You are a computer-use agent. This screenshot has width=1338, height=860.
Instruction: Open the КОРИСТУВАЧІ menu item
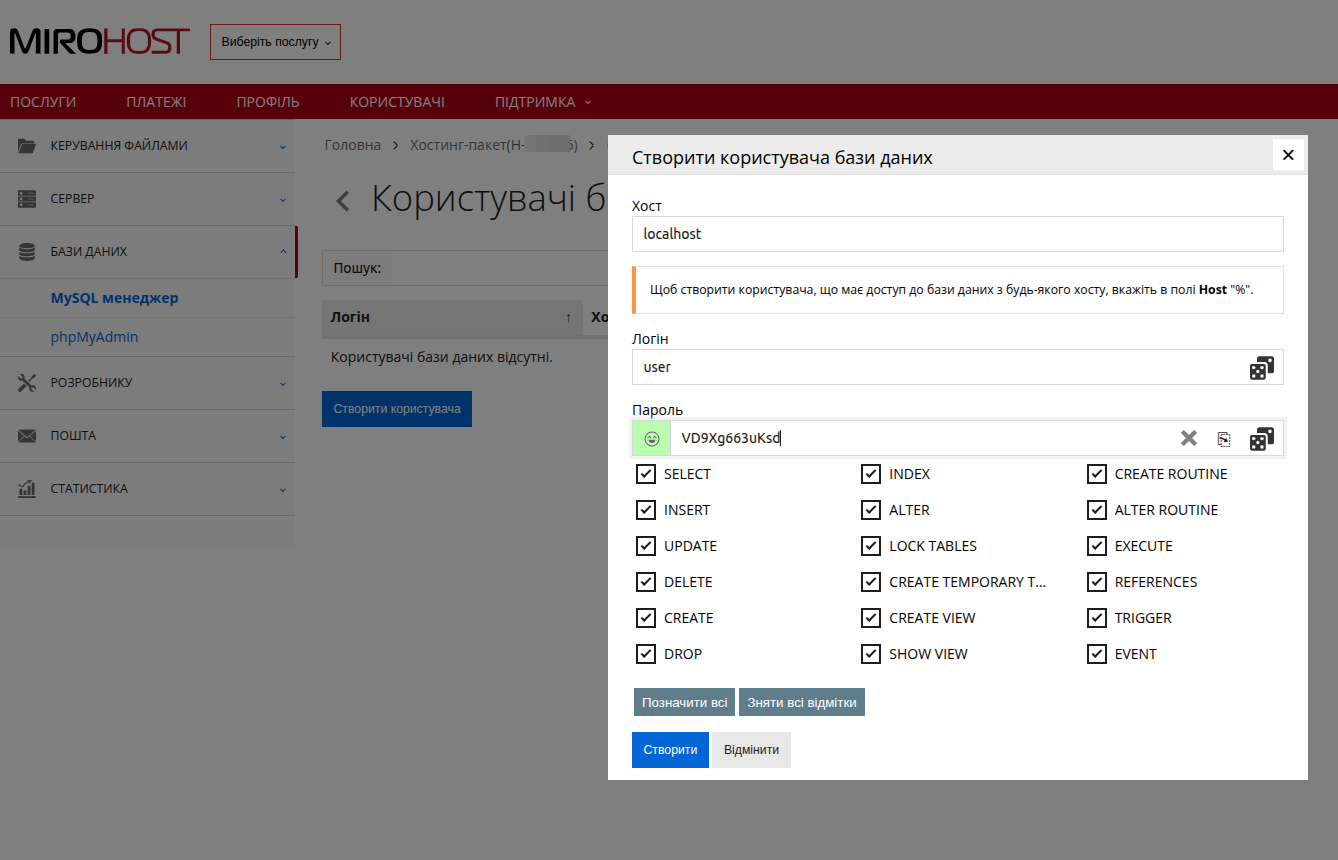396,101
